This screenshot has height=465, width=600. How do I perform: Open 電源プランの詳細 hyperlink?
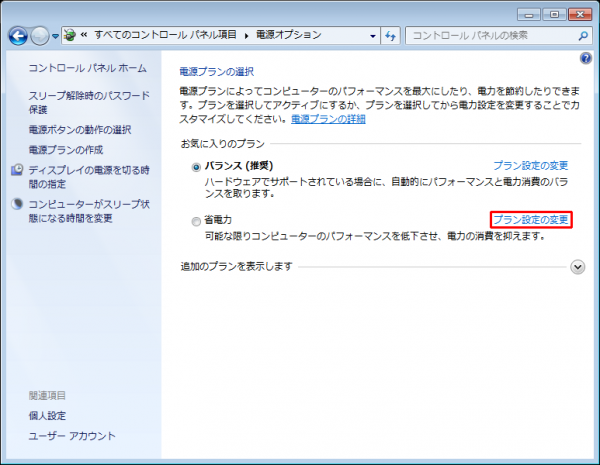tap(328, 119)
